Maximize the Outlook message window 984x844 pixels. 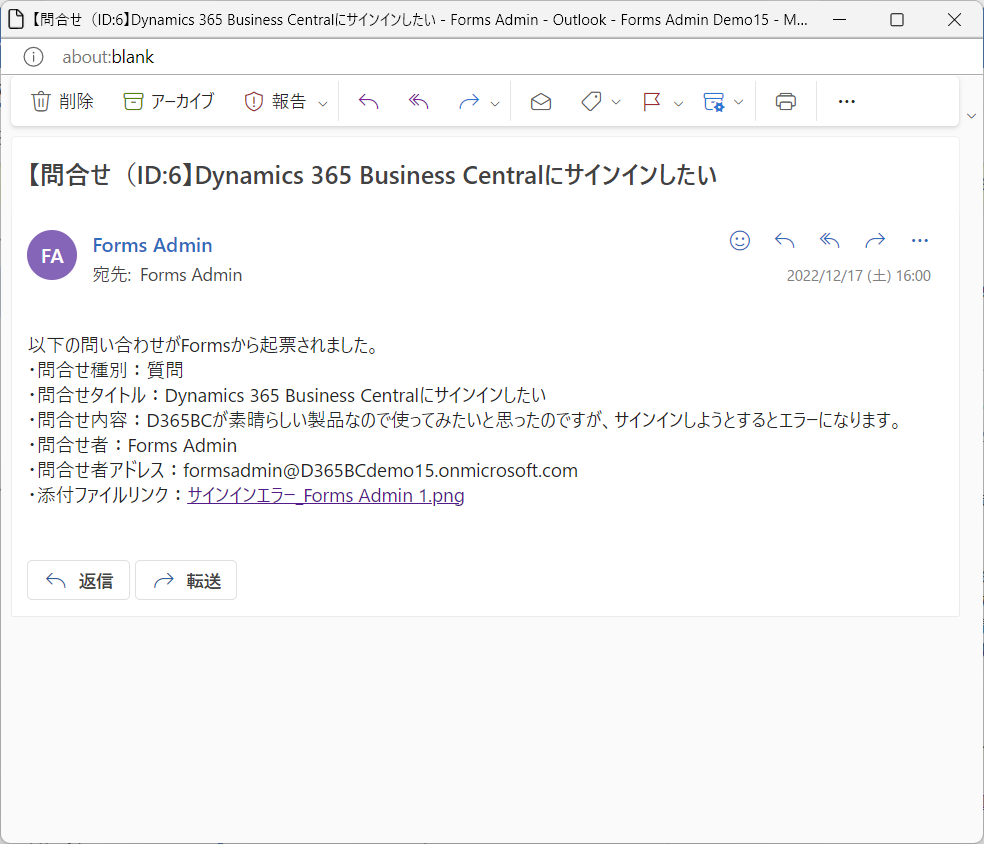(x=897, y=19)
